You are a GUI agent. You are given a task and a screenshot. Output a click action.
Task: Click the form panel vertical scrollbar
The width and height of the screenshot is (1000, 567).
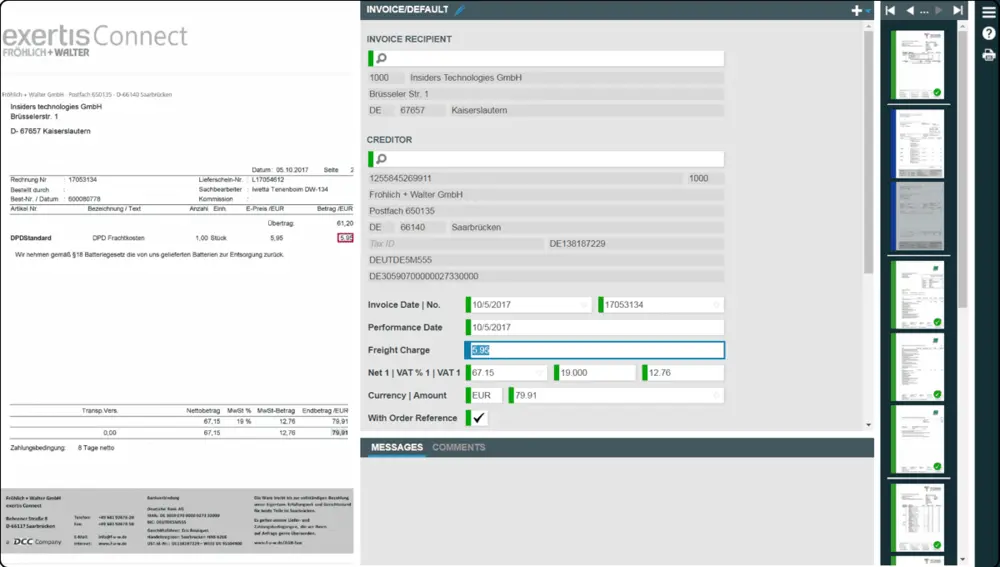point(868,153)
